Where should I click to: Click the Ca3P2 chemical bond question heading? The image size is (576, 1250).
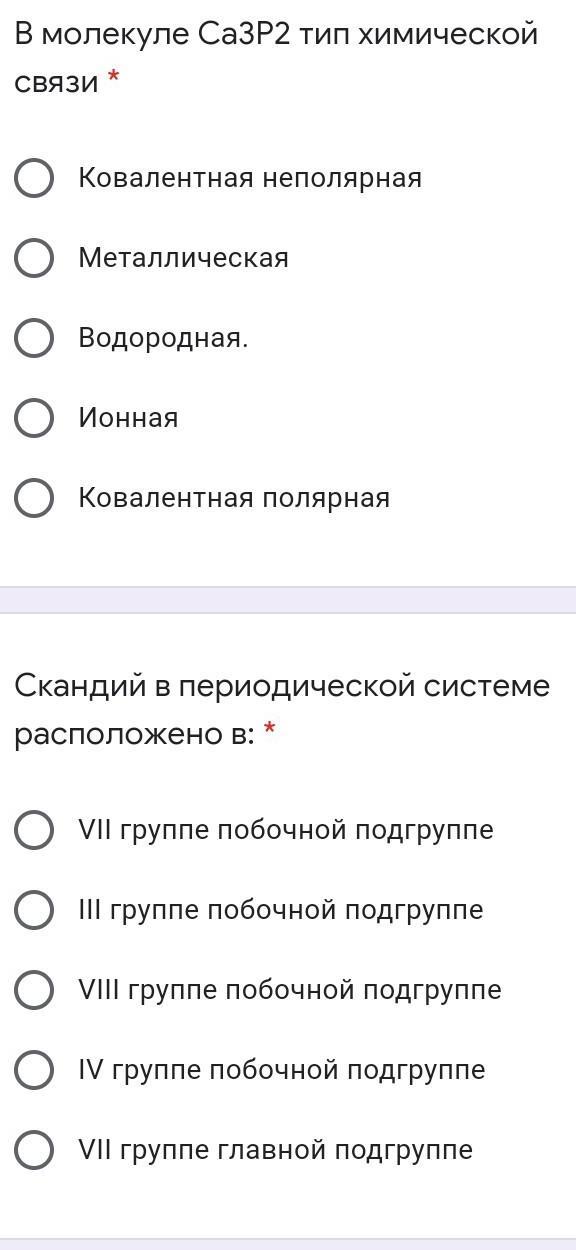(276, 58)
